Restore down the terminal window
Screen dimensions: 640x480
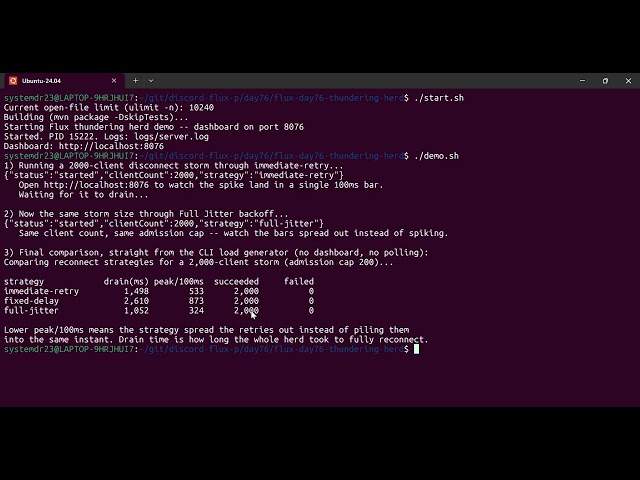(605, 81)
